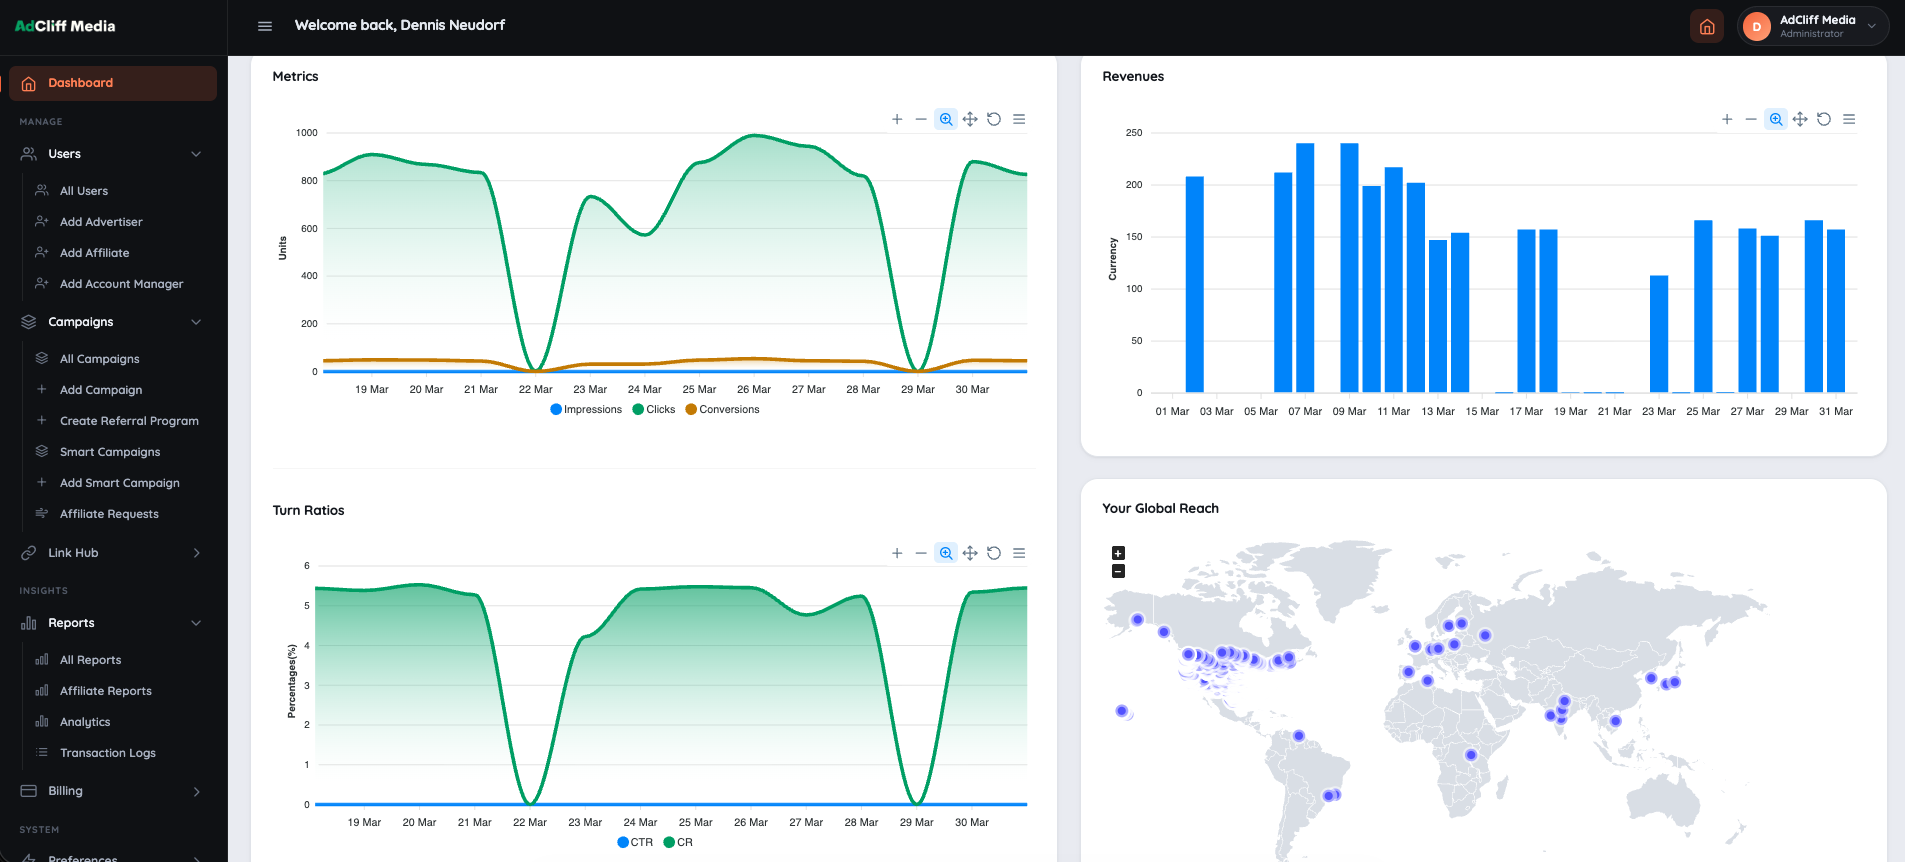Click the Reports bar-chart icon
This screenshot has width=1905, height=862.
click(29, 623)
